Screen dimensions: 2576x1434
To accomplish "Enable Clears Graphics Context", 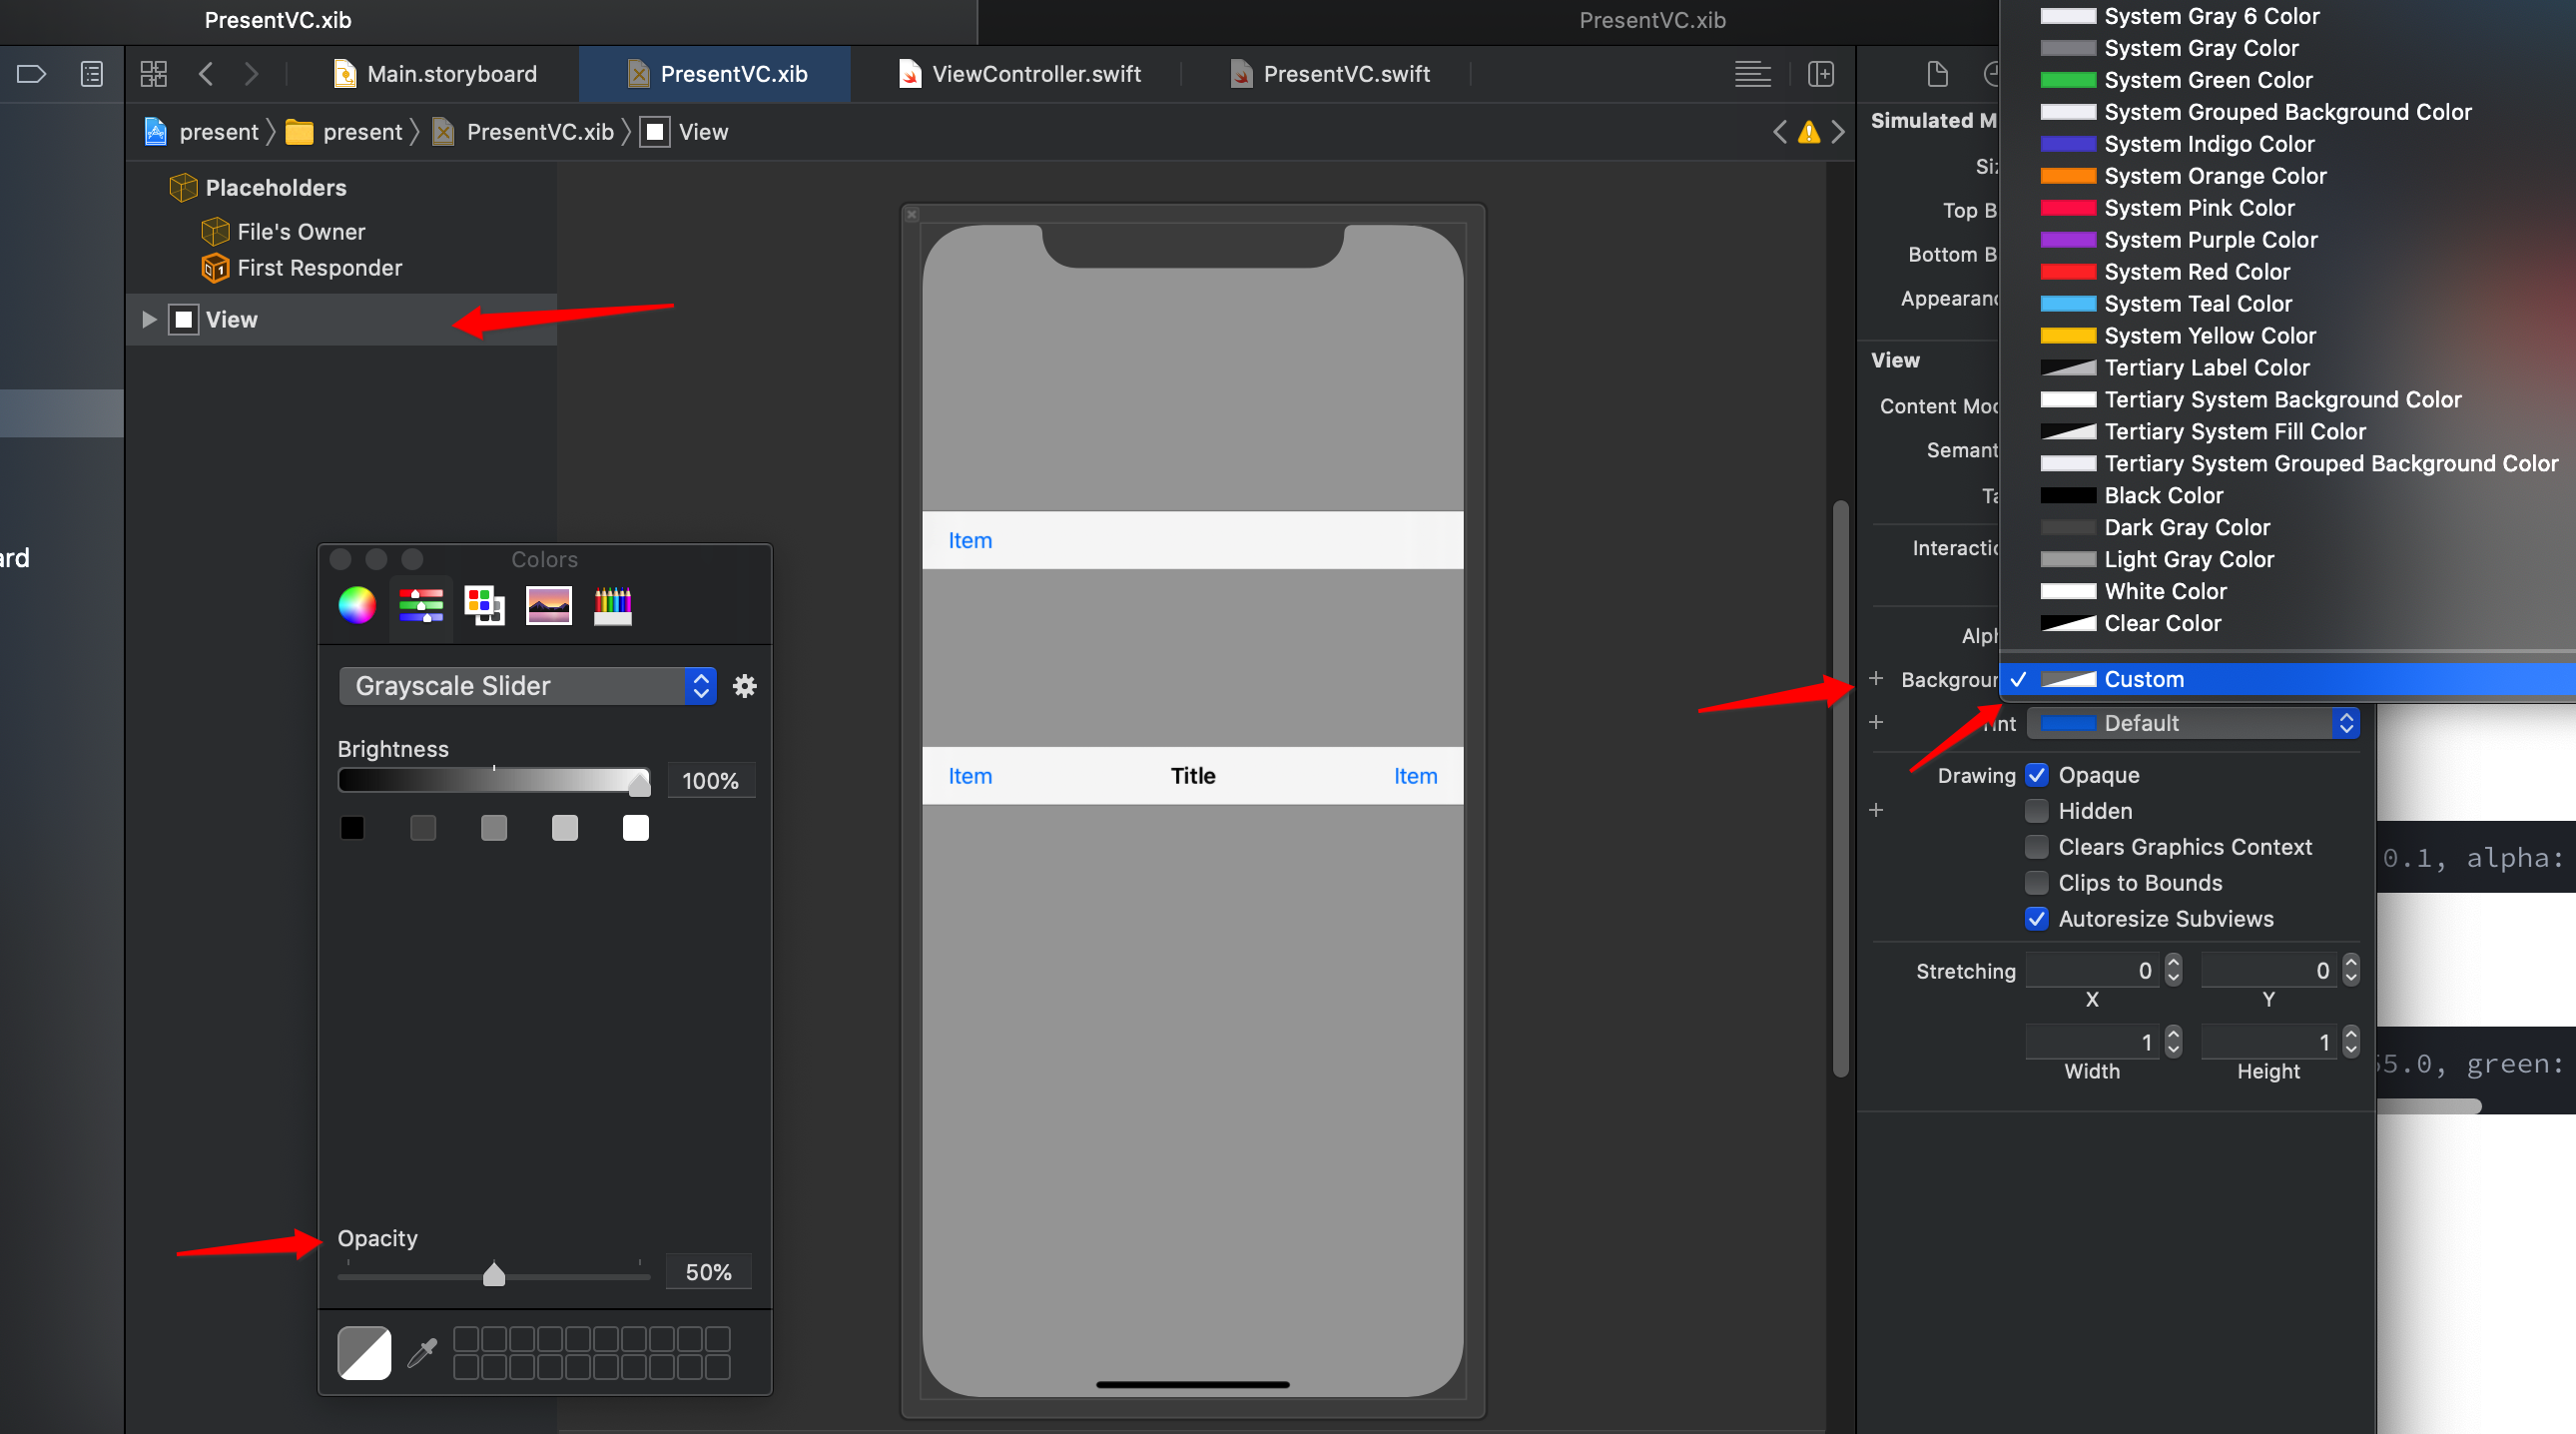I will point(2036,847).
